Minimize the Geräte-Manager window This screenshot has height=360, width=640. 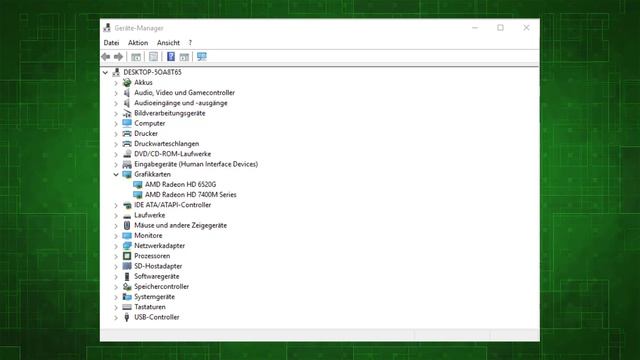pyautogui.click(x=475, y=28)
